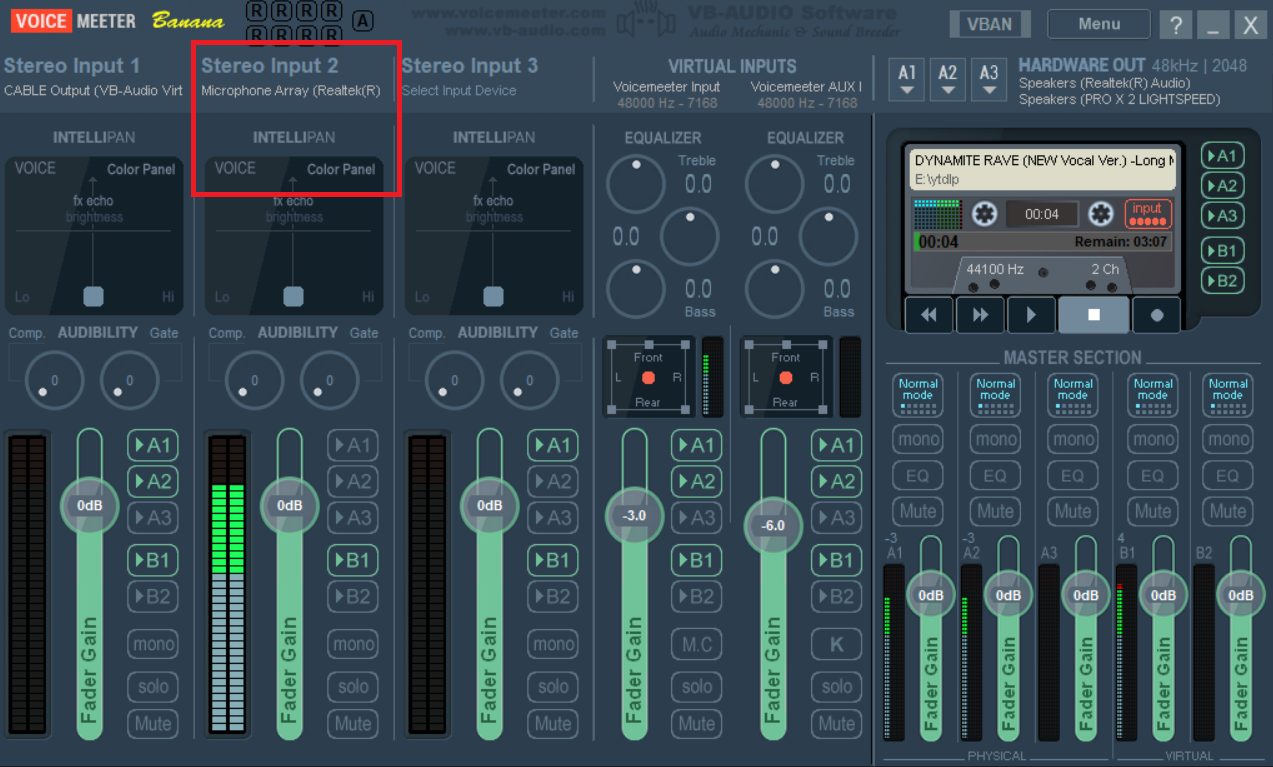Disable A2 bus on Voicemeeter Input strip

click(x=696, y=482)
